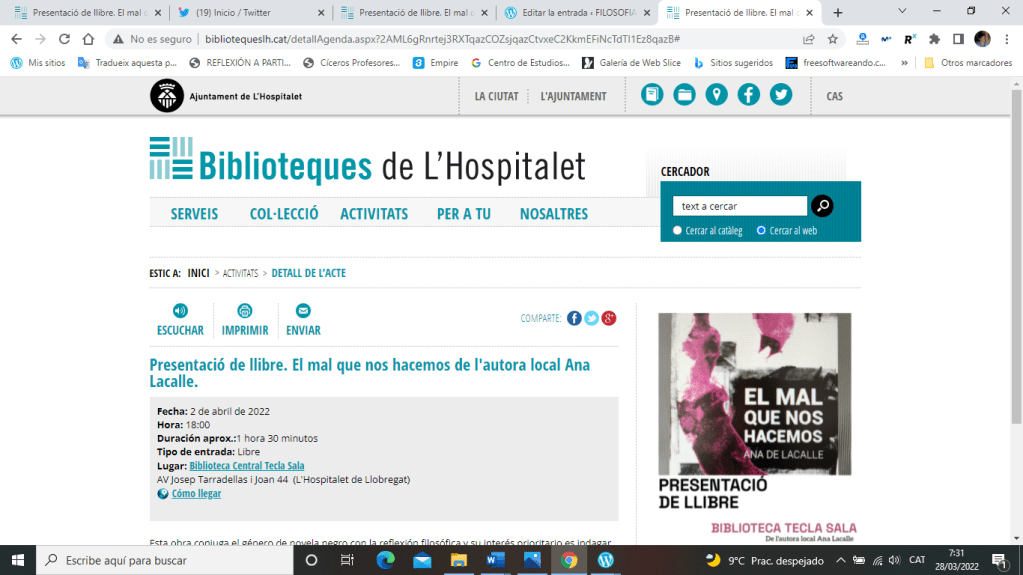Click the Escuchar speaker icon
The width and height of the screenshot is (1023, 575).
click(x=180, y=311)
